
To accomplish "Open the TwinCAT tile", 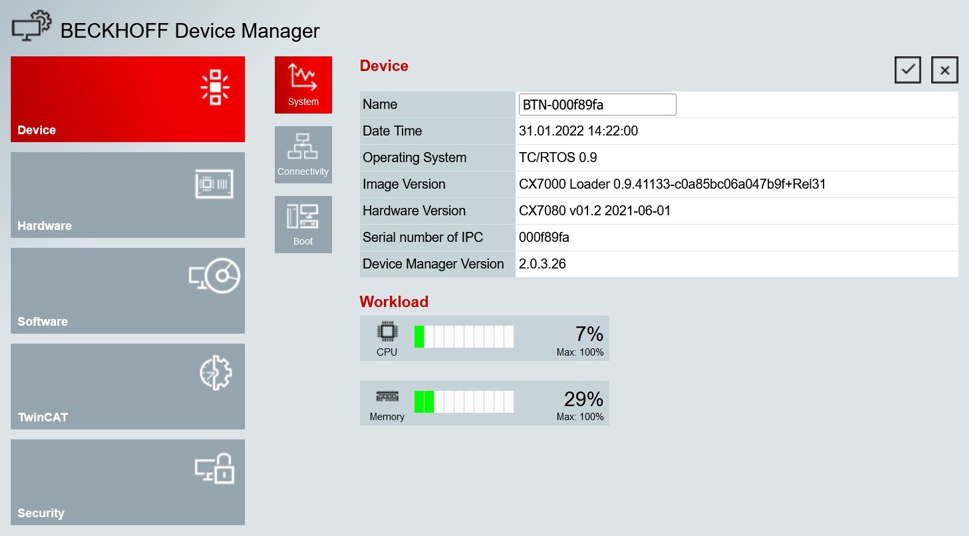I will click(x=128, y=386).
